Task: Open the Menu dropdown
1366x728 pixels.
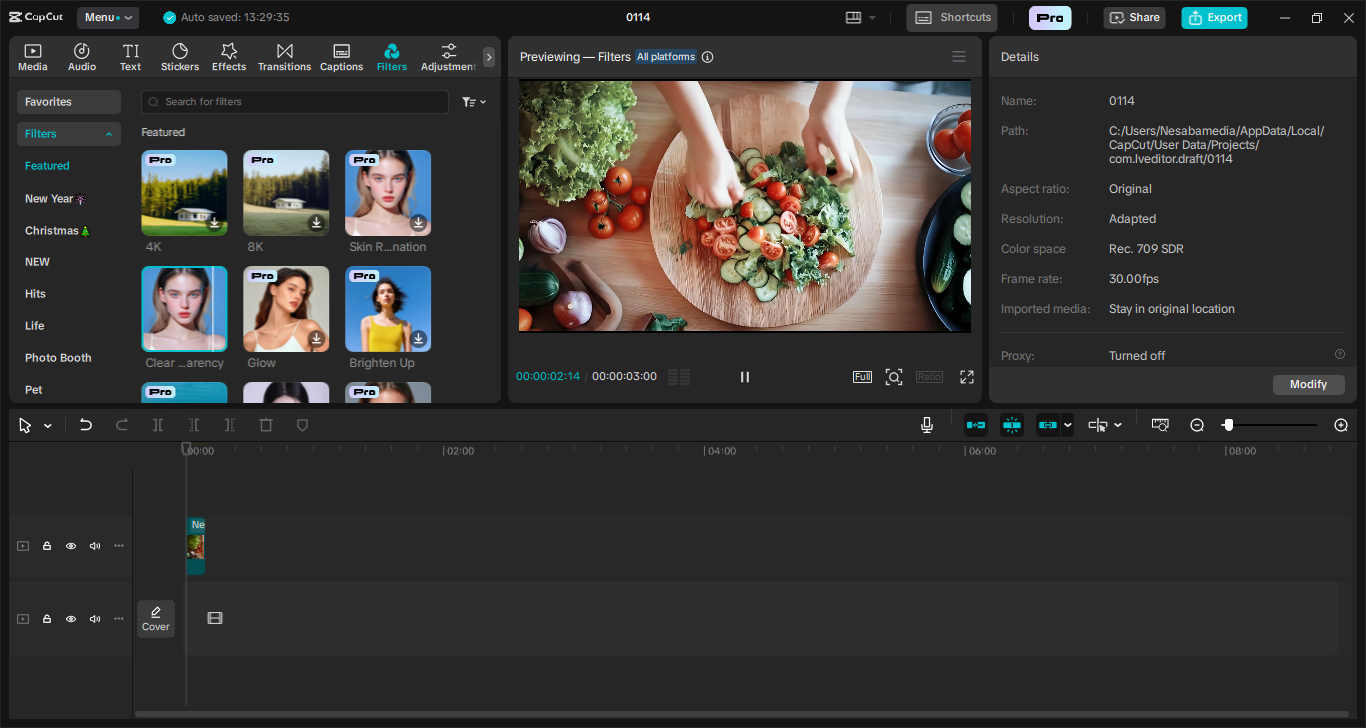Action: [x=108, y=17]
